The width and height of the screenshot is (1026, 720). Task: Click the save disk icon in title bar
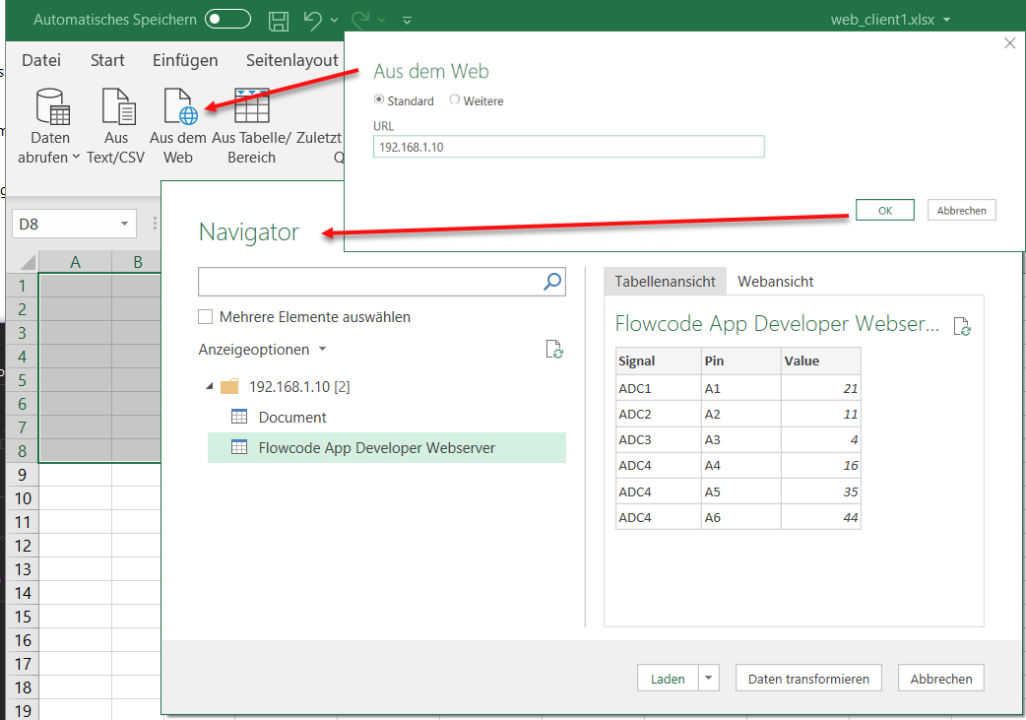[x=280, y=20]
